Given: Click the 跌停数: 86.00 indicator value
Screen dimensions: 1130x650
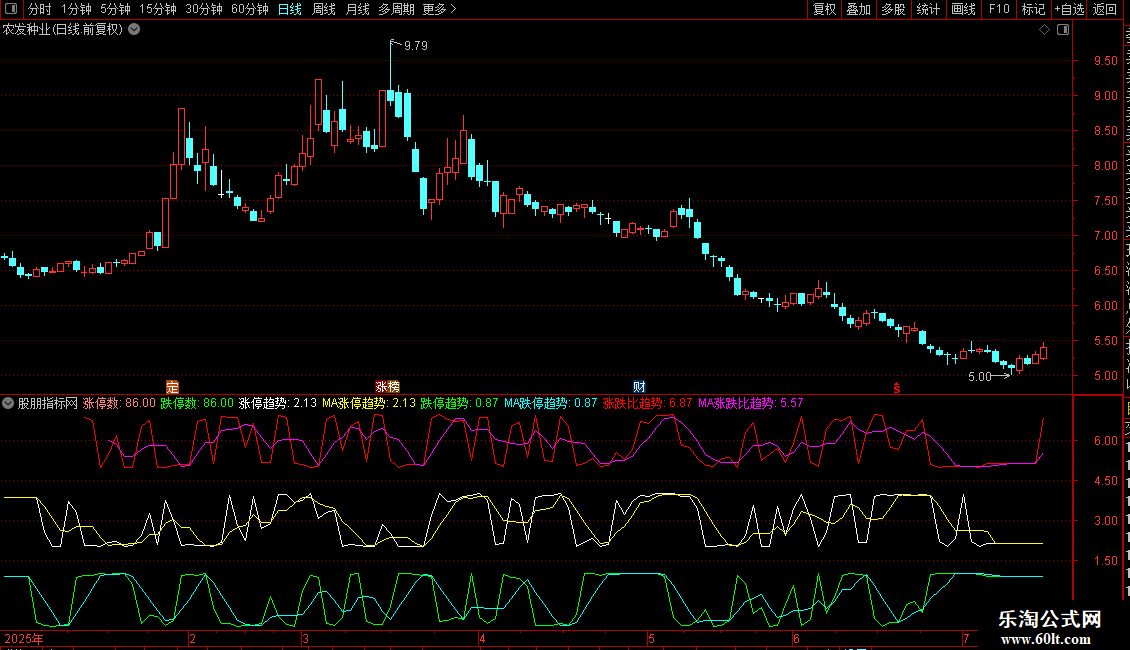Looking at the screenshot, I should point(197,403).
